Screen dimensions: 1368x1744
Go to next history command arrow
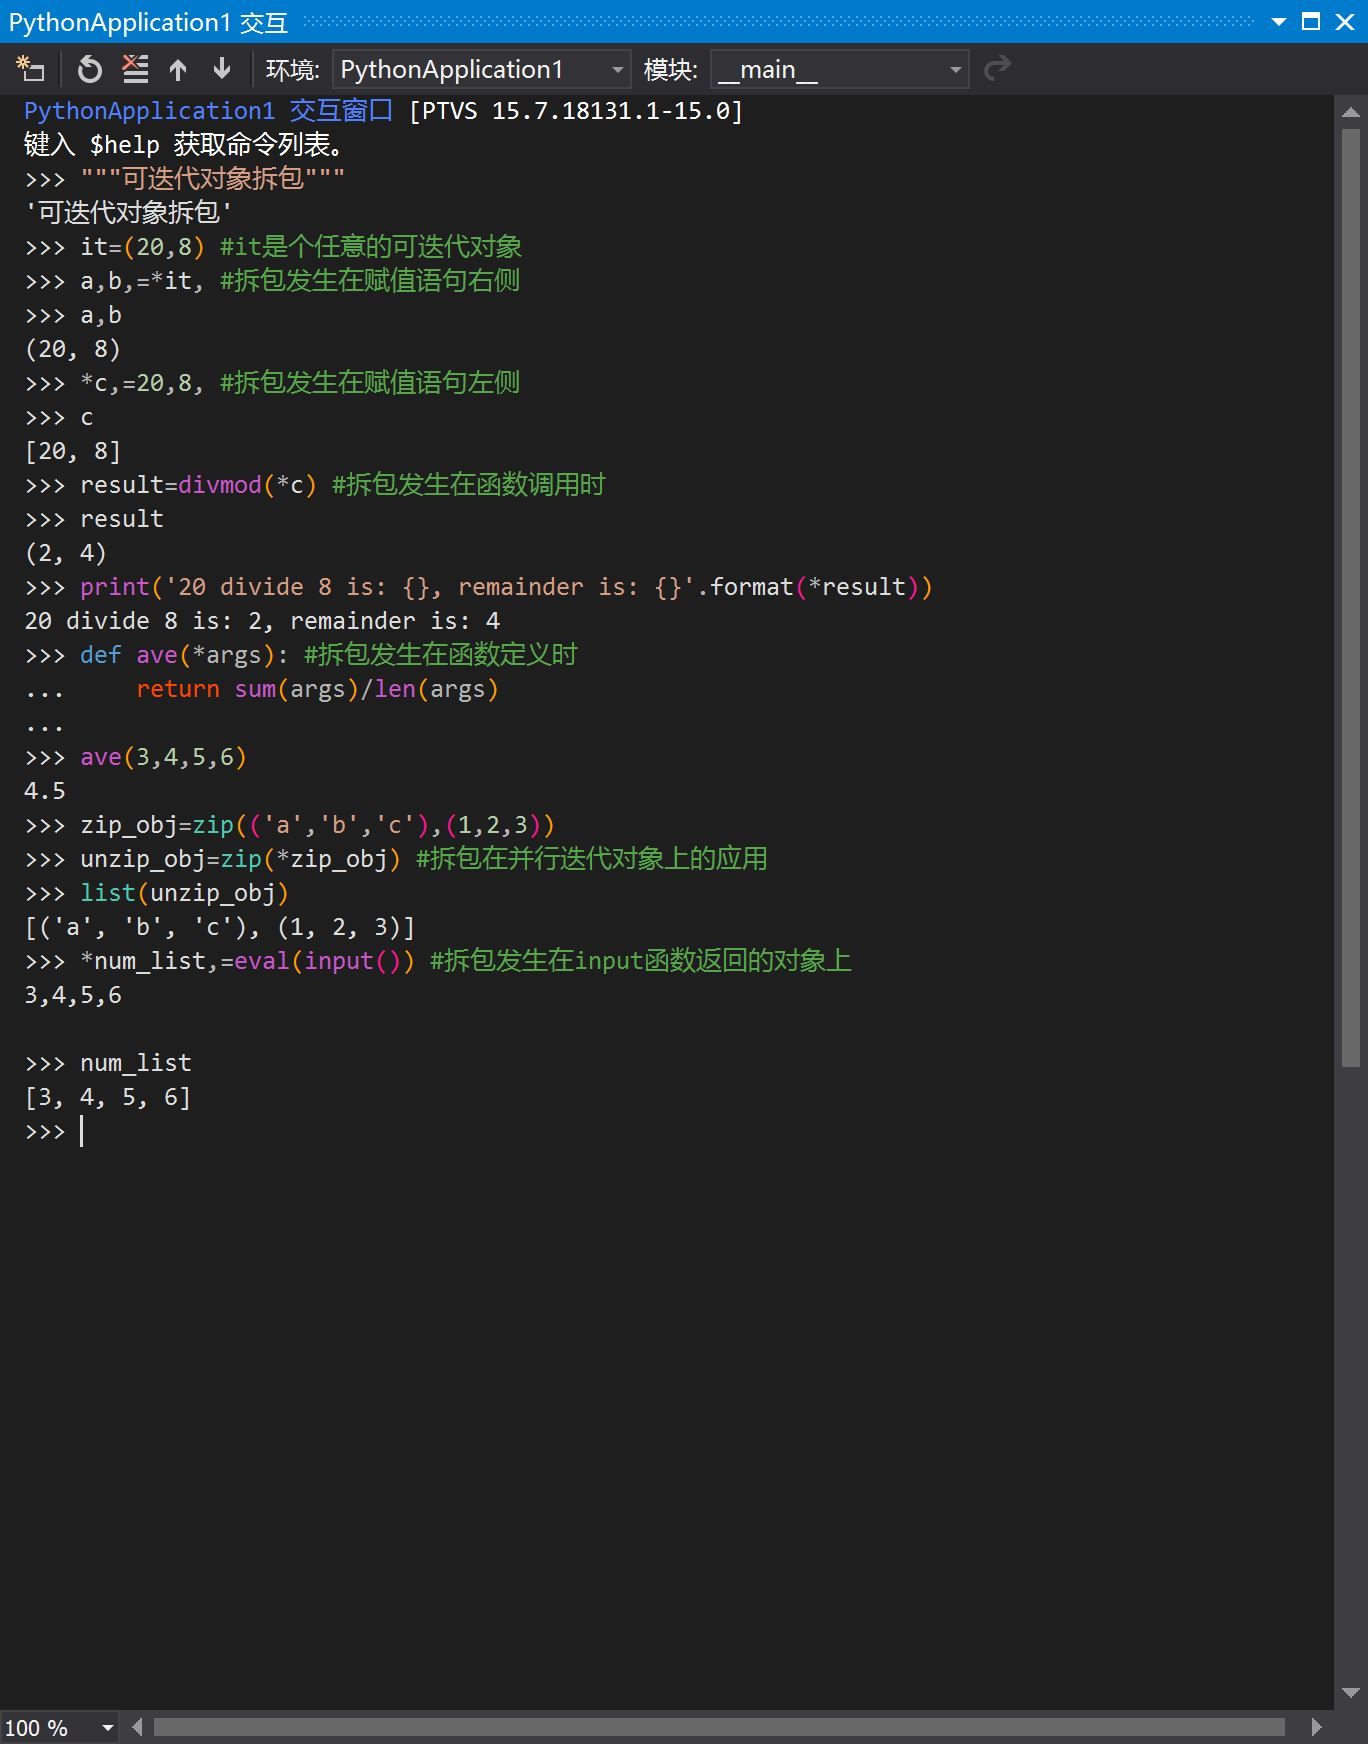click(x=222, y=69)
